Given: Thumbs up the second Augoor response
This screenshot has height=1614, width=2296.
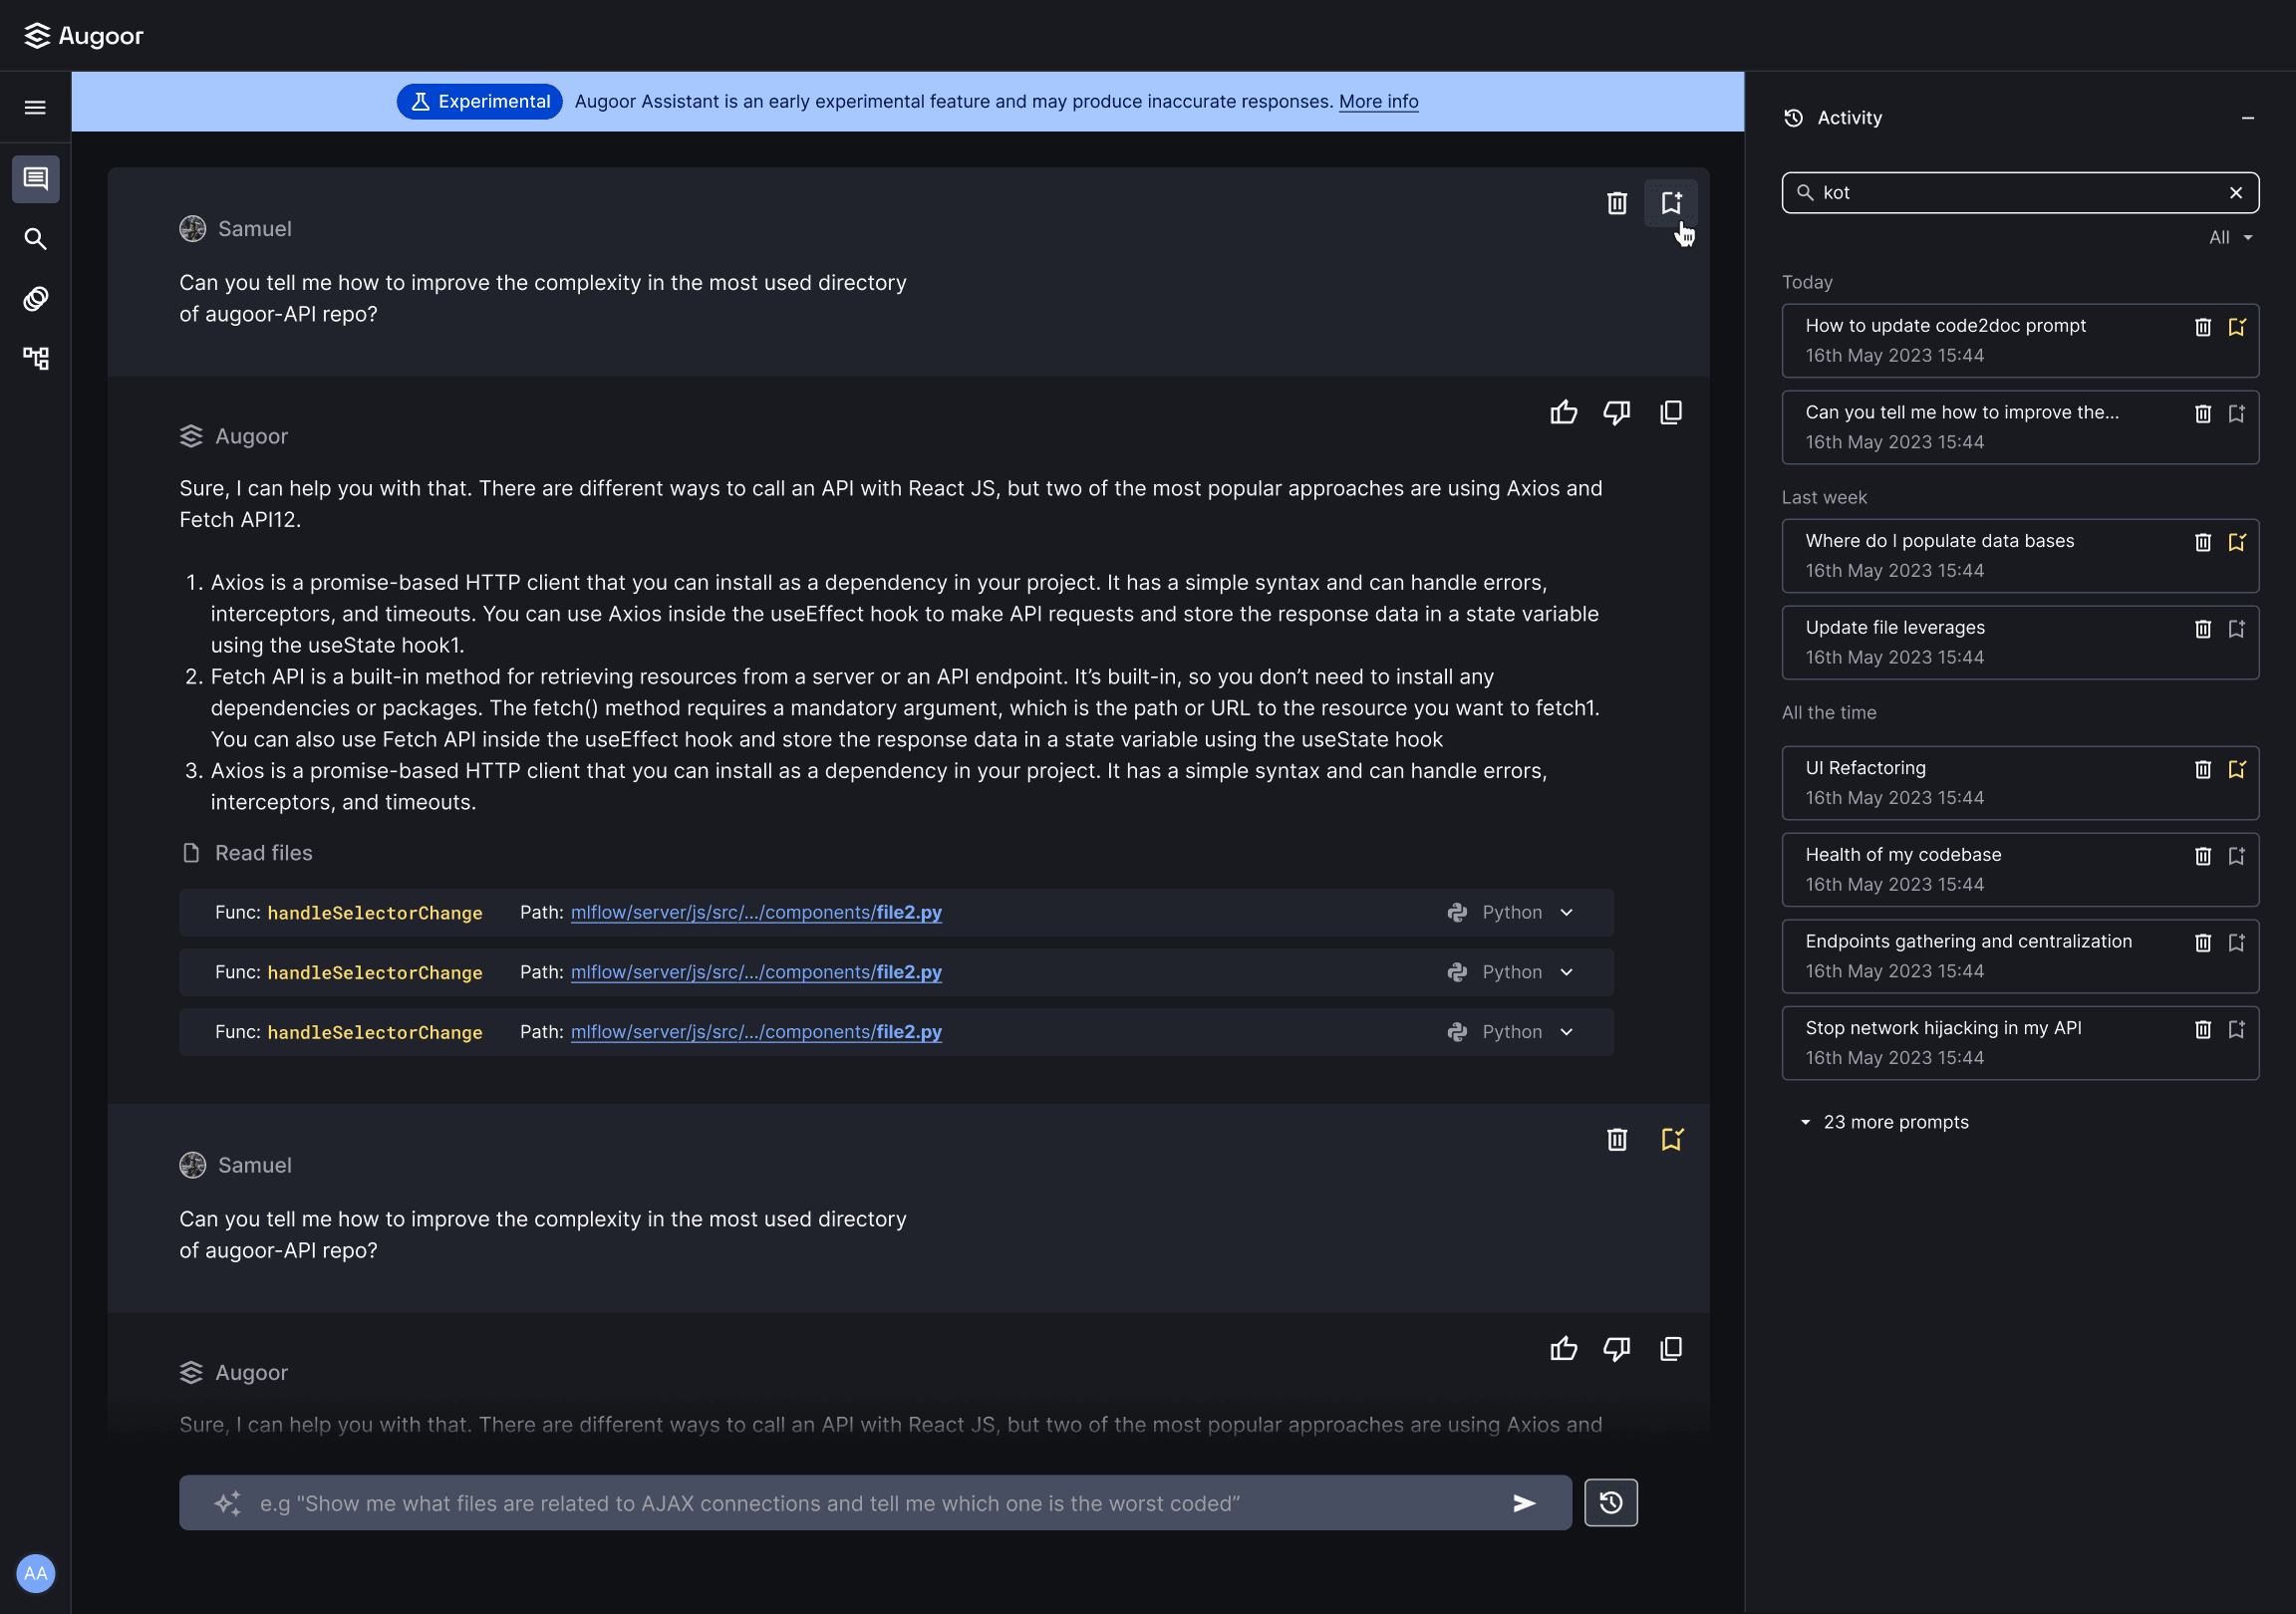Looking at the screenshot, I should tap(1563, 1349).
